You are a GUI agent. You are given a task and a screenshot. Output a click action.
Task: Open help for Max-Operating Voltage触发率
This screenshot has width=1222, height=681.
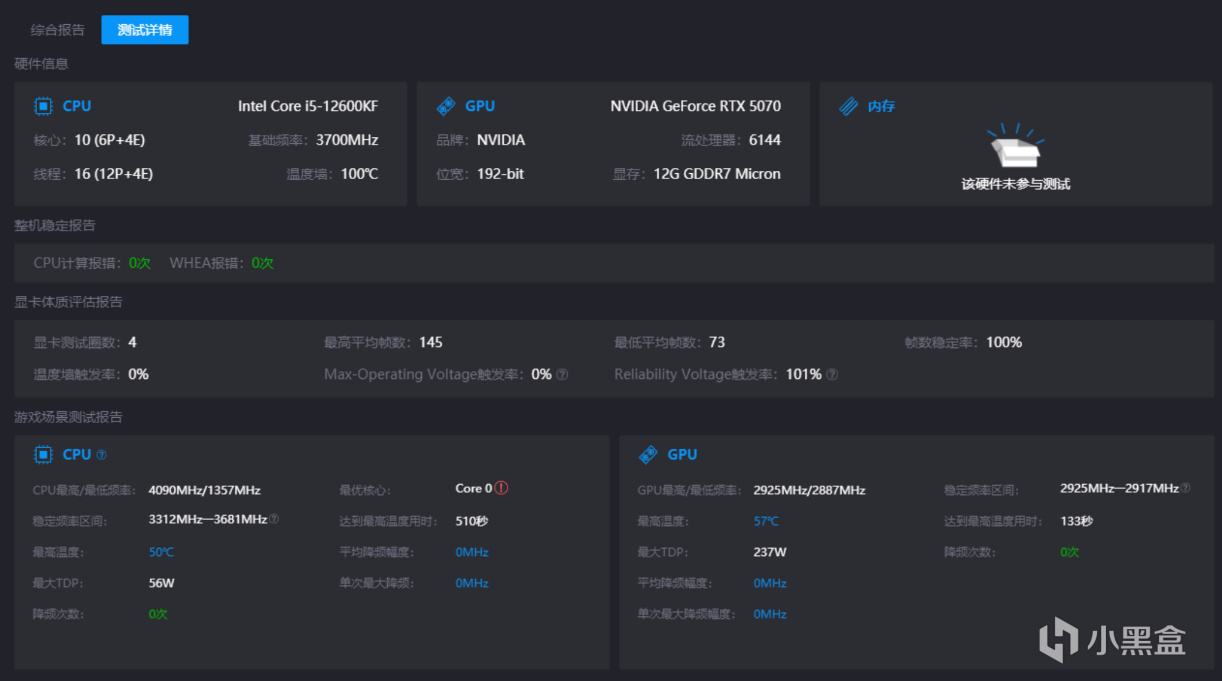[x=562, y=375]
